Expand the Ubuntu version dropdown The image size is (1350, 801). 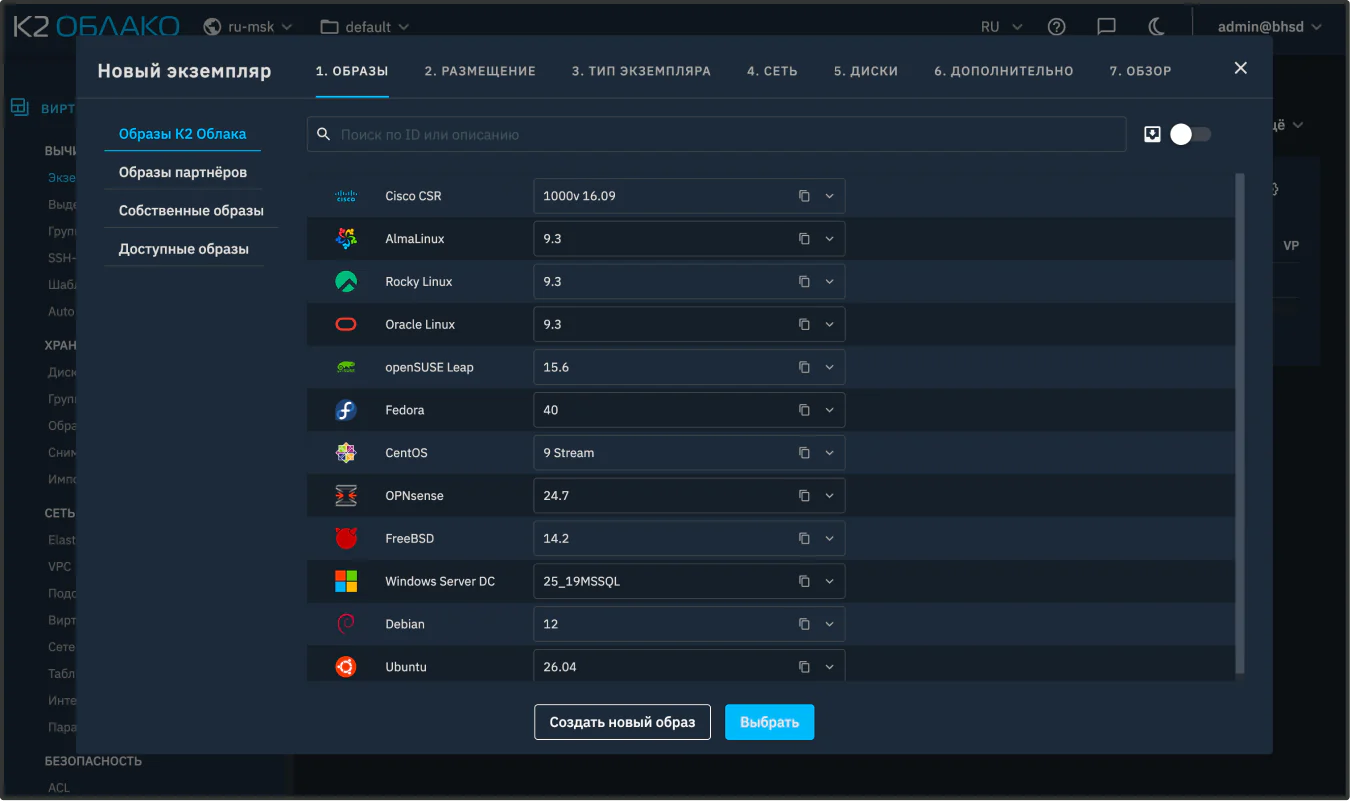[x=829, y=667]
